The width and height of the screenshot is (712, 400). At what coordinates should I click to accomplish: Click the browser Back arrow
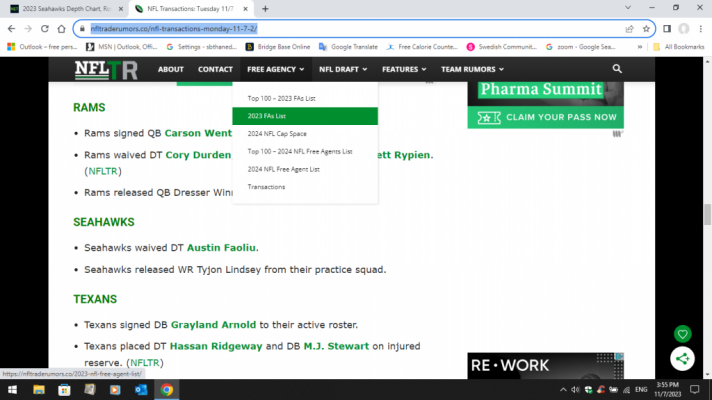11,29
